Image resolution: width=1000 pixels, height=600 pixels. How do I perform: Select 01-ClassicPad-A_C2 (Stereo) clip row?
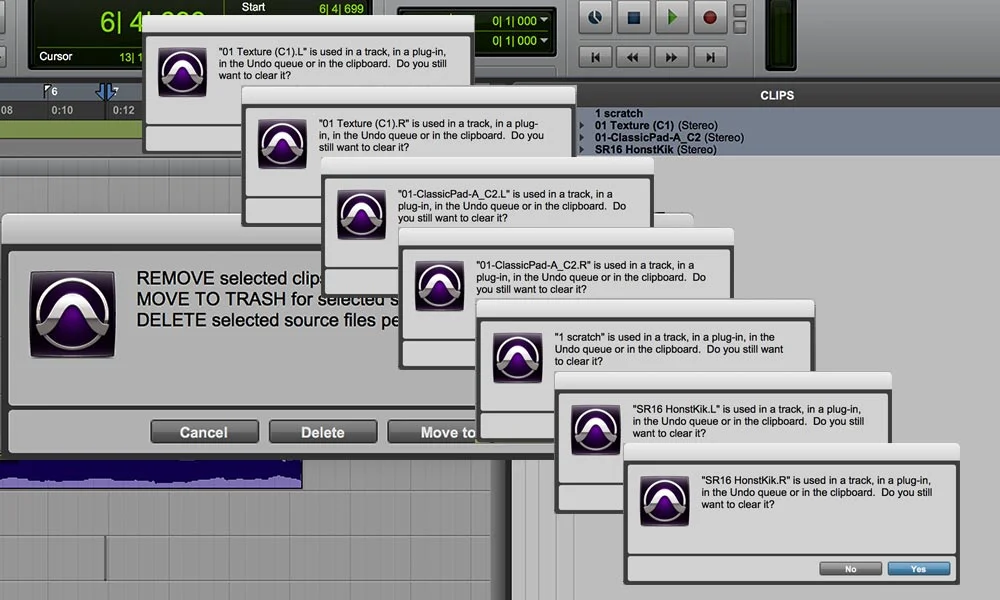pyautogui.click(x=669, y=138)
